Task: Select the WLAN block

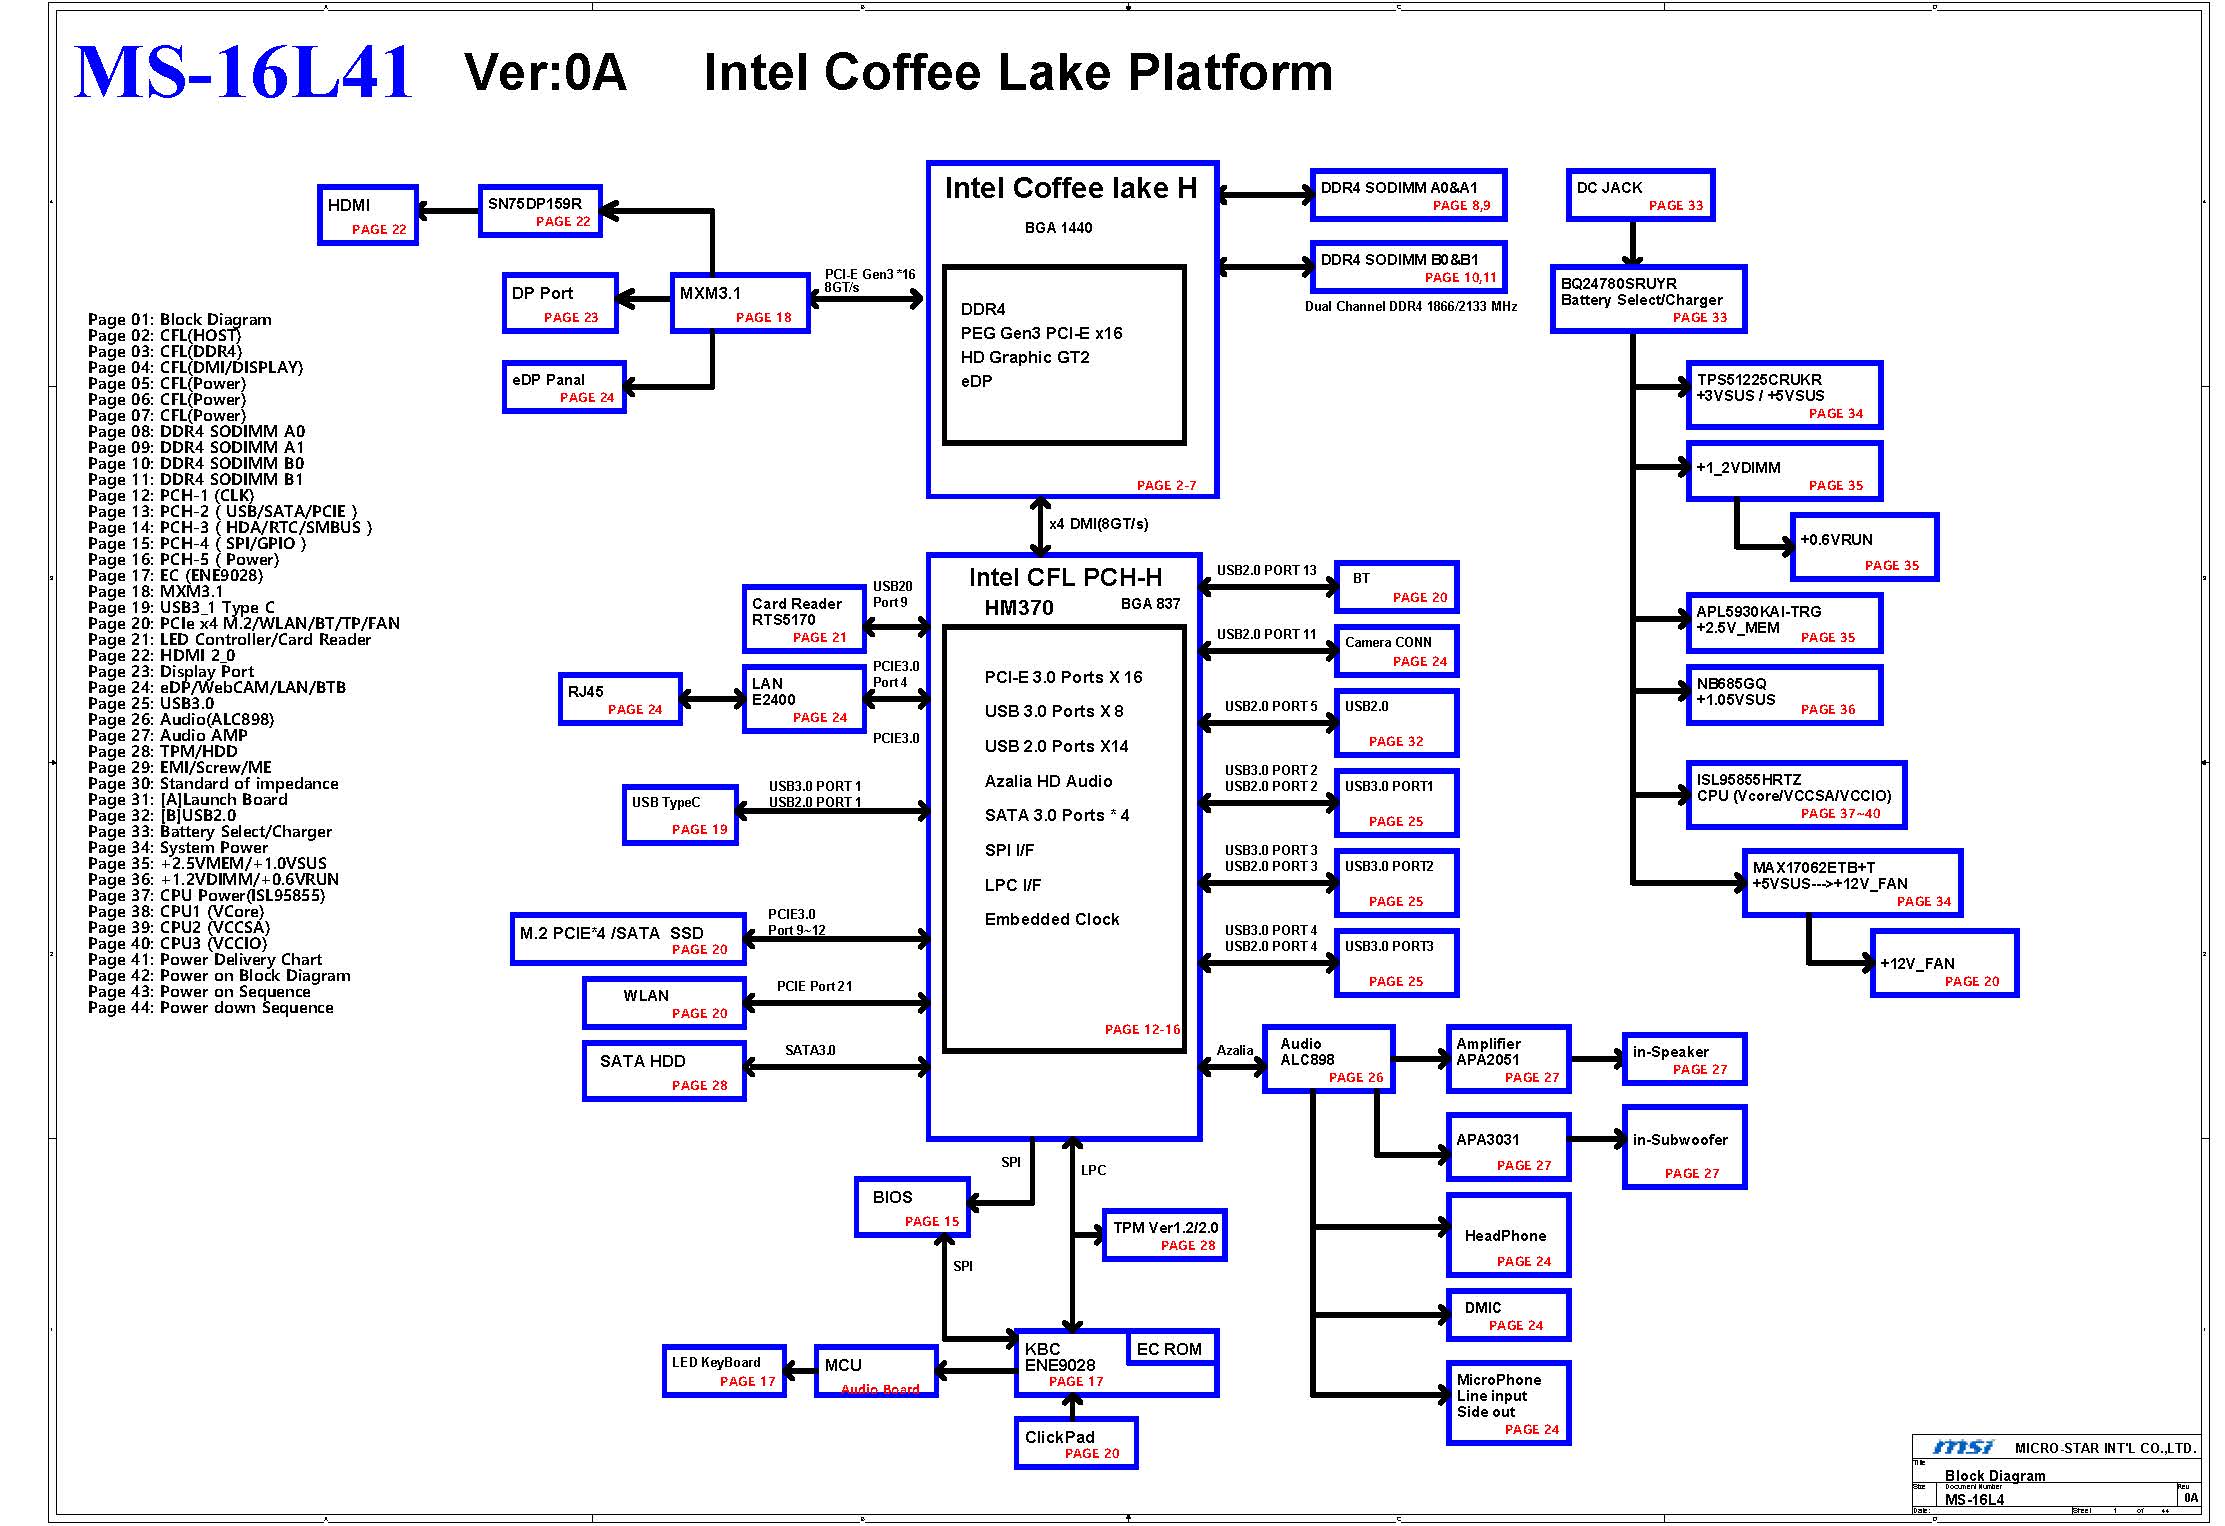Action: click(664, 1003)
